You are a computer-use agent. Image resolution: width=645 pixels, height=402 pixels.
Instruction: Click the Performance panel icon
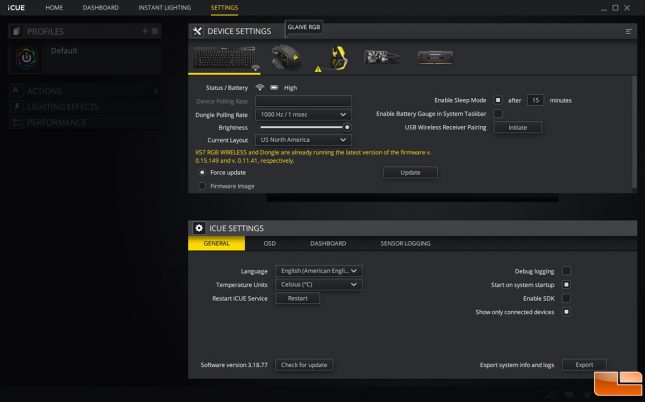tap(16, 123)
